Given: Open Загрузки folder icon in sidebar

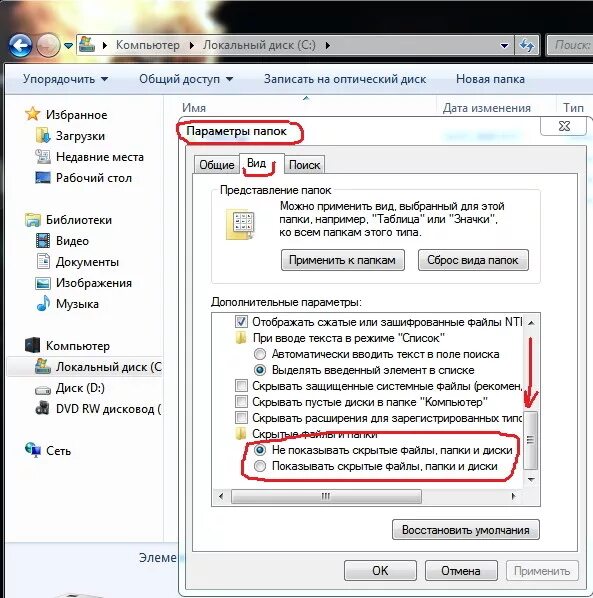Looking at the screenshot, I should 43,135.
